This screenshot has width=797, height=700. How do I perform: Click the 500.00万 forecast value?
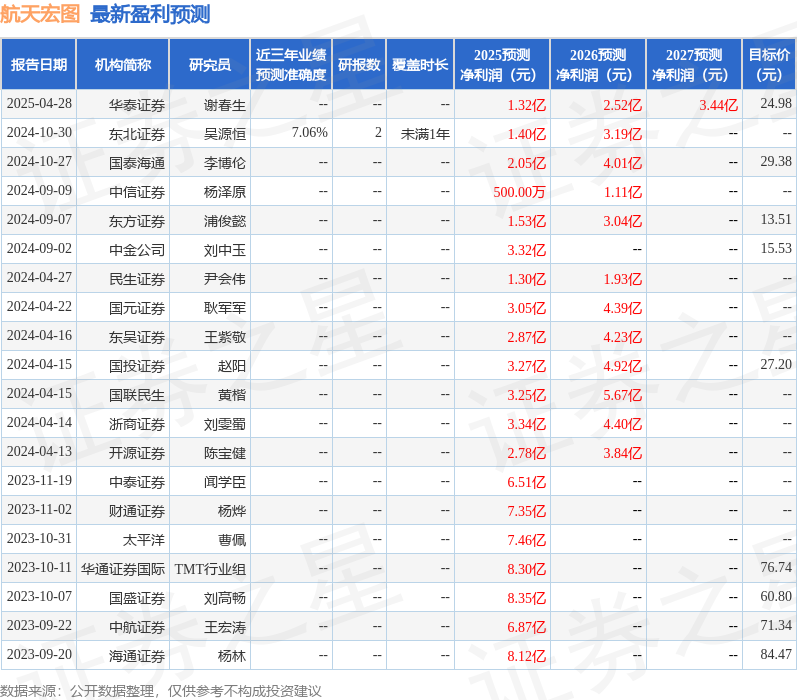point(519,192)
